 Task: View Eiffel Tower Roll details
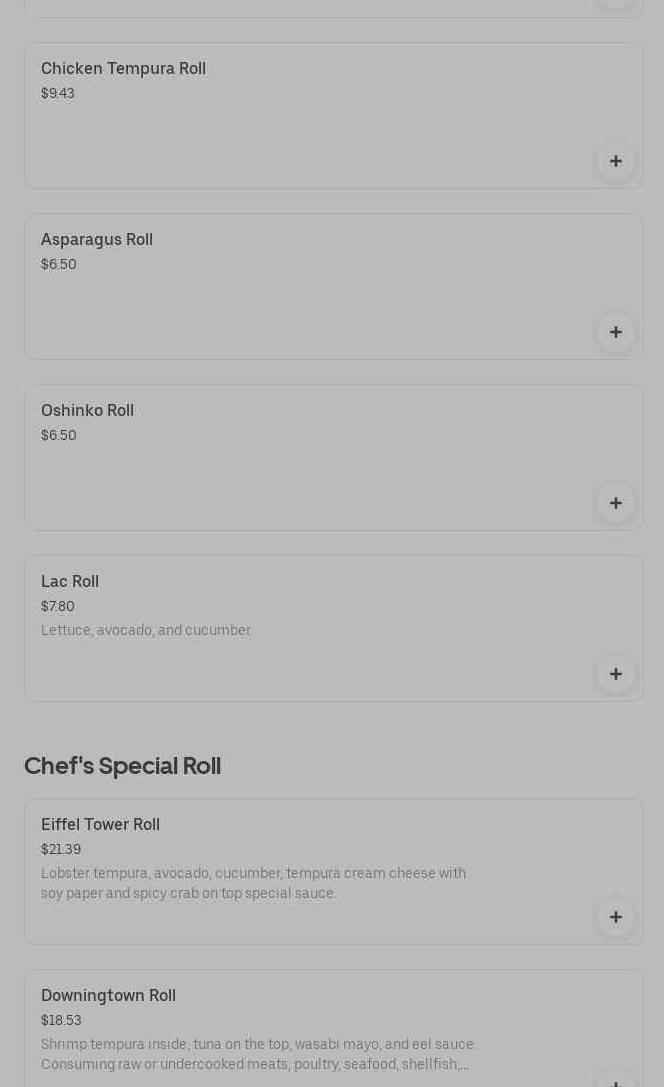pos(100,825)
